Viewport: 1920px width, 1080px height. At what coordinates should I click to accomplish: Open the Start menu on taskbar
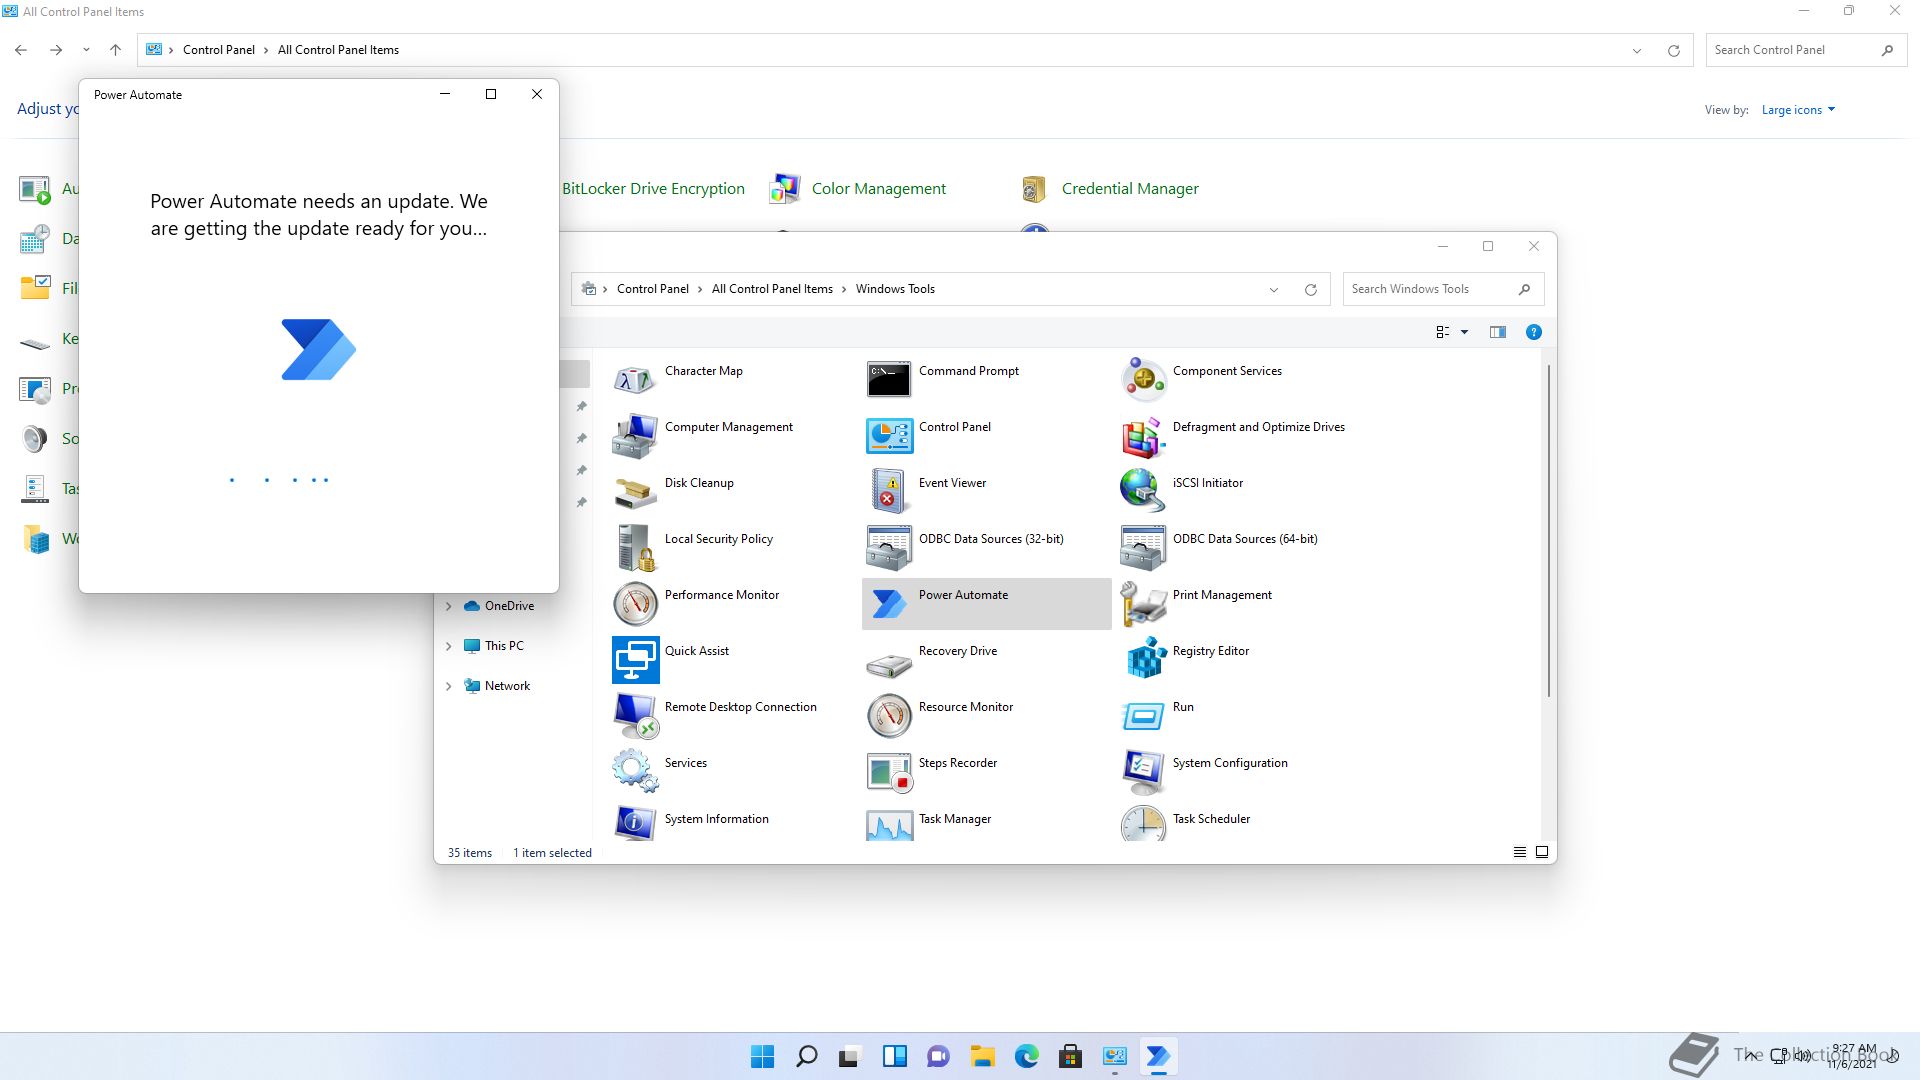coord(762,1056)
